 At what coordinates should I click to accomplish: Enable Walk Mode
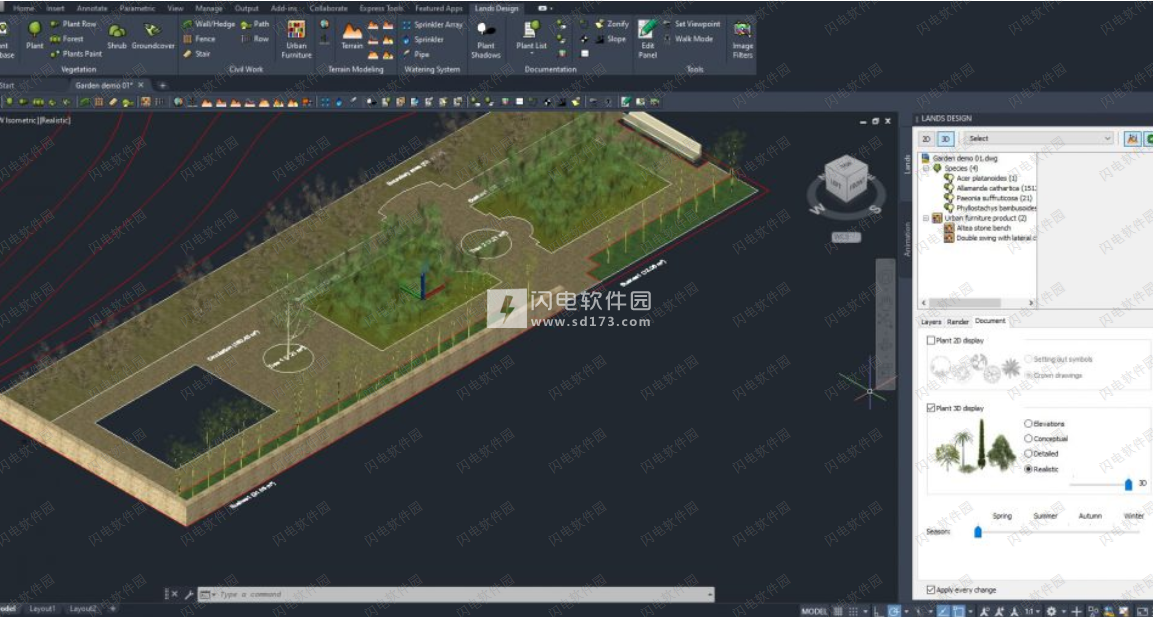pyautogui.click(x=688, y=39)
